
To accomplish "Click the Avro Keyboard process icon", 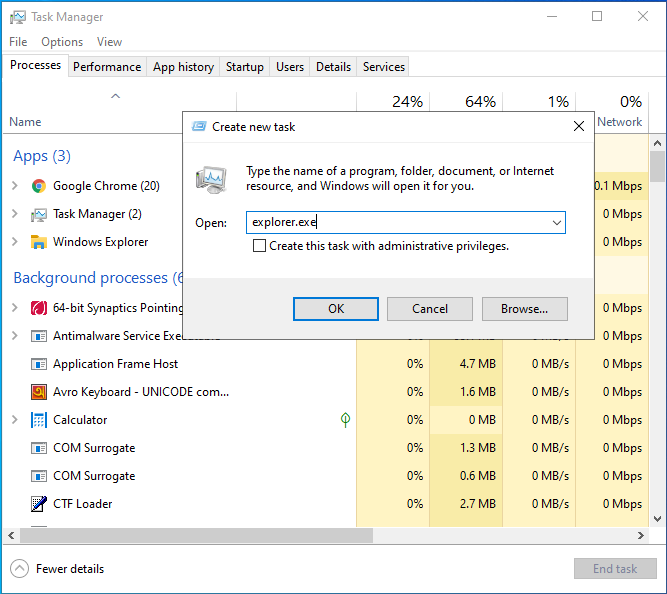I will tap(39, 392).
